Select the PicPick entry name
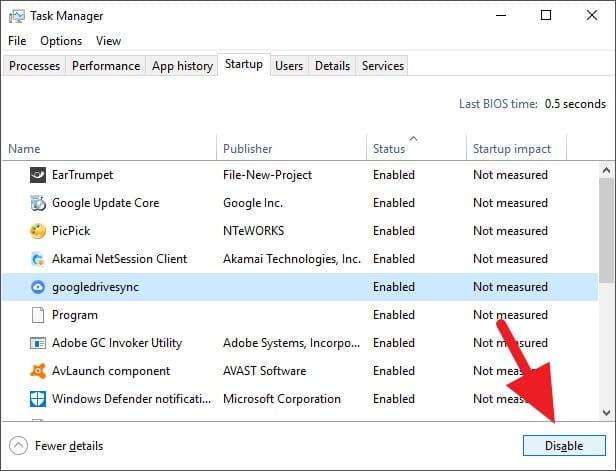Image resolution: width=616 pixels, height=471 pixels. coord(71,231)
